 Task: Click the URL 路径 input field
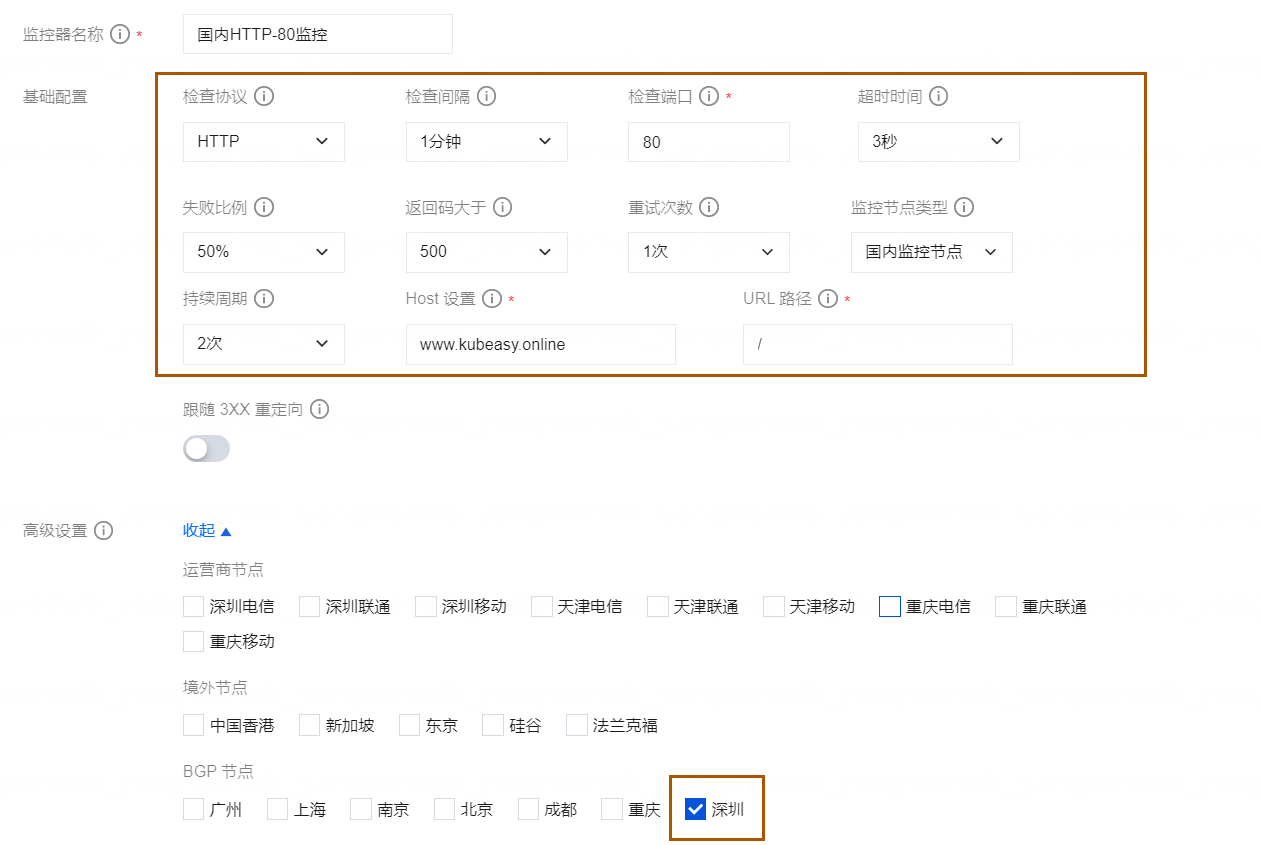878,344
